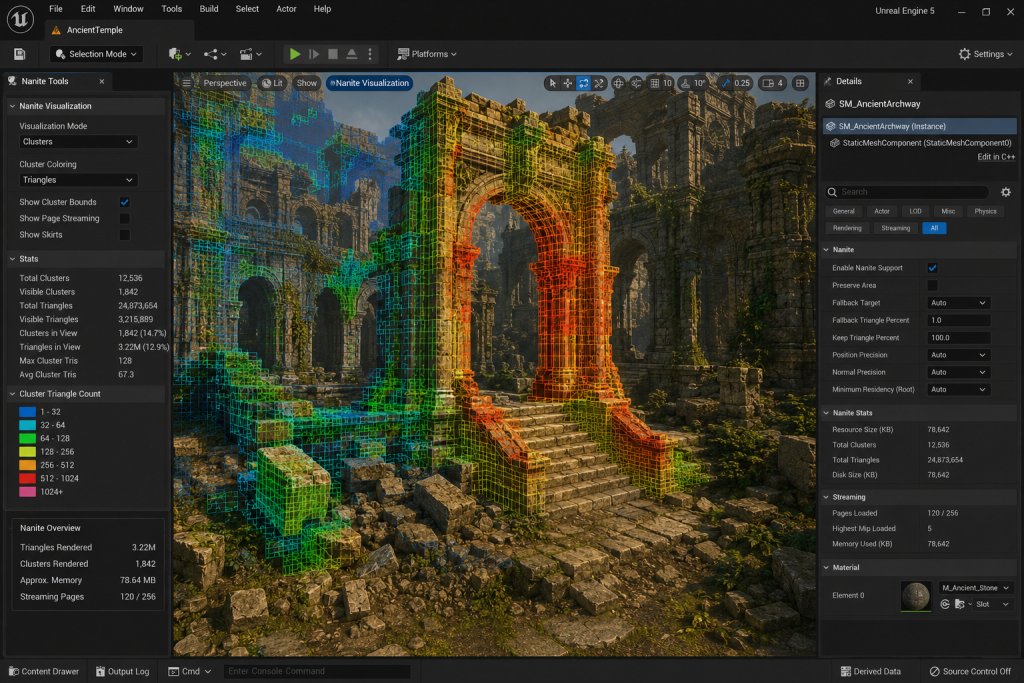This screenshot has height=683, width=1024.
Task: Toggle grid snapping icon in viewport
Action: [654, 83]
